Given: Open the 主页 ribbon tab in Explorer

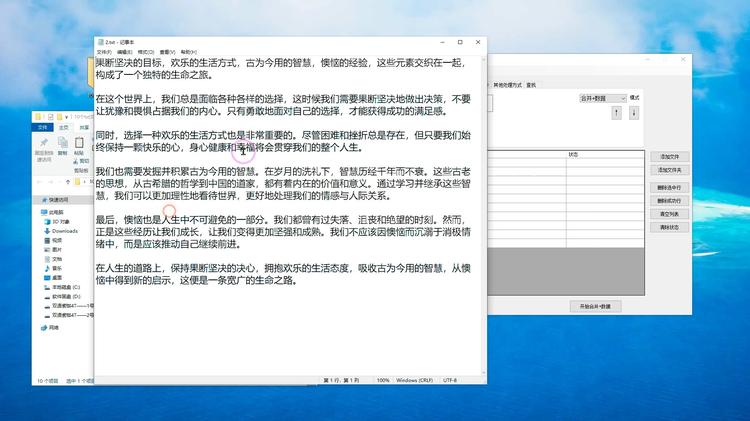Looking at the screenshot, I should pos(64,127).
